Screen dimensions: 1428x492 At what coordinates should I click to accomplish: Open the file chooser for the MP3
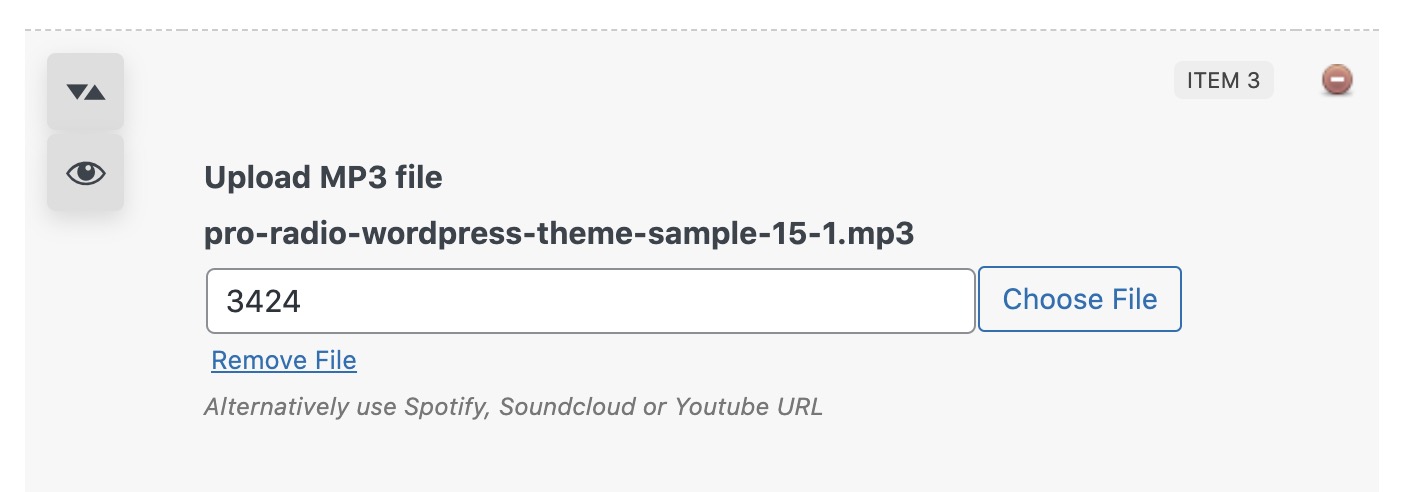(1079, 299)
